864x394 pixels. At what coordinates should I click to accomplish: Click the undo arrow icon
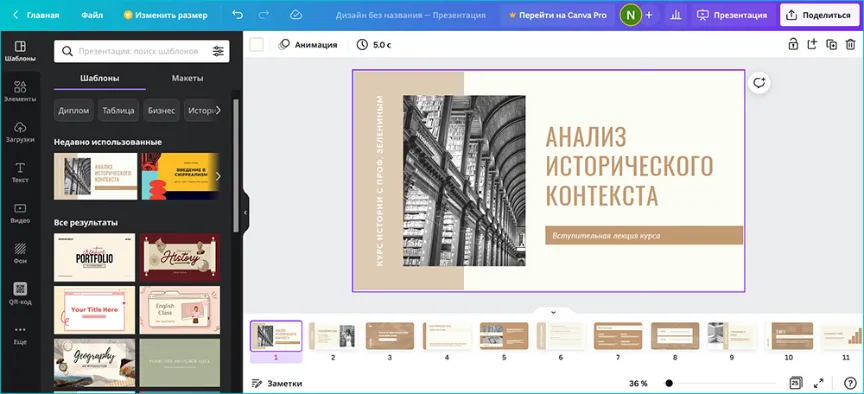pos(237,15)
